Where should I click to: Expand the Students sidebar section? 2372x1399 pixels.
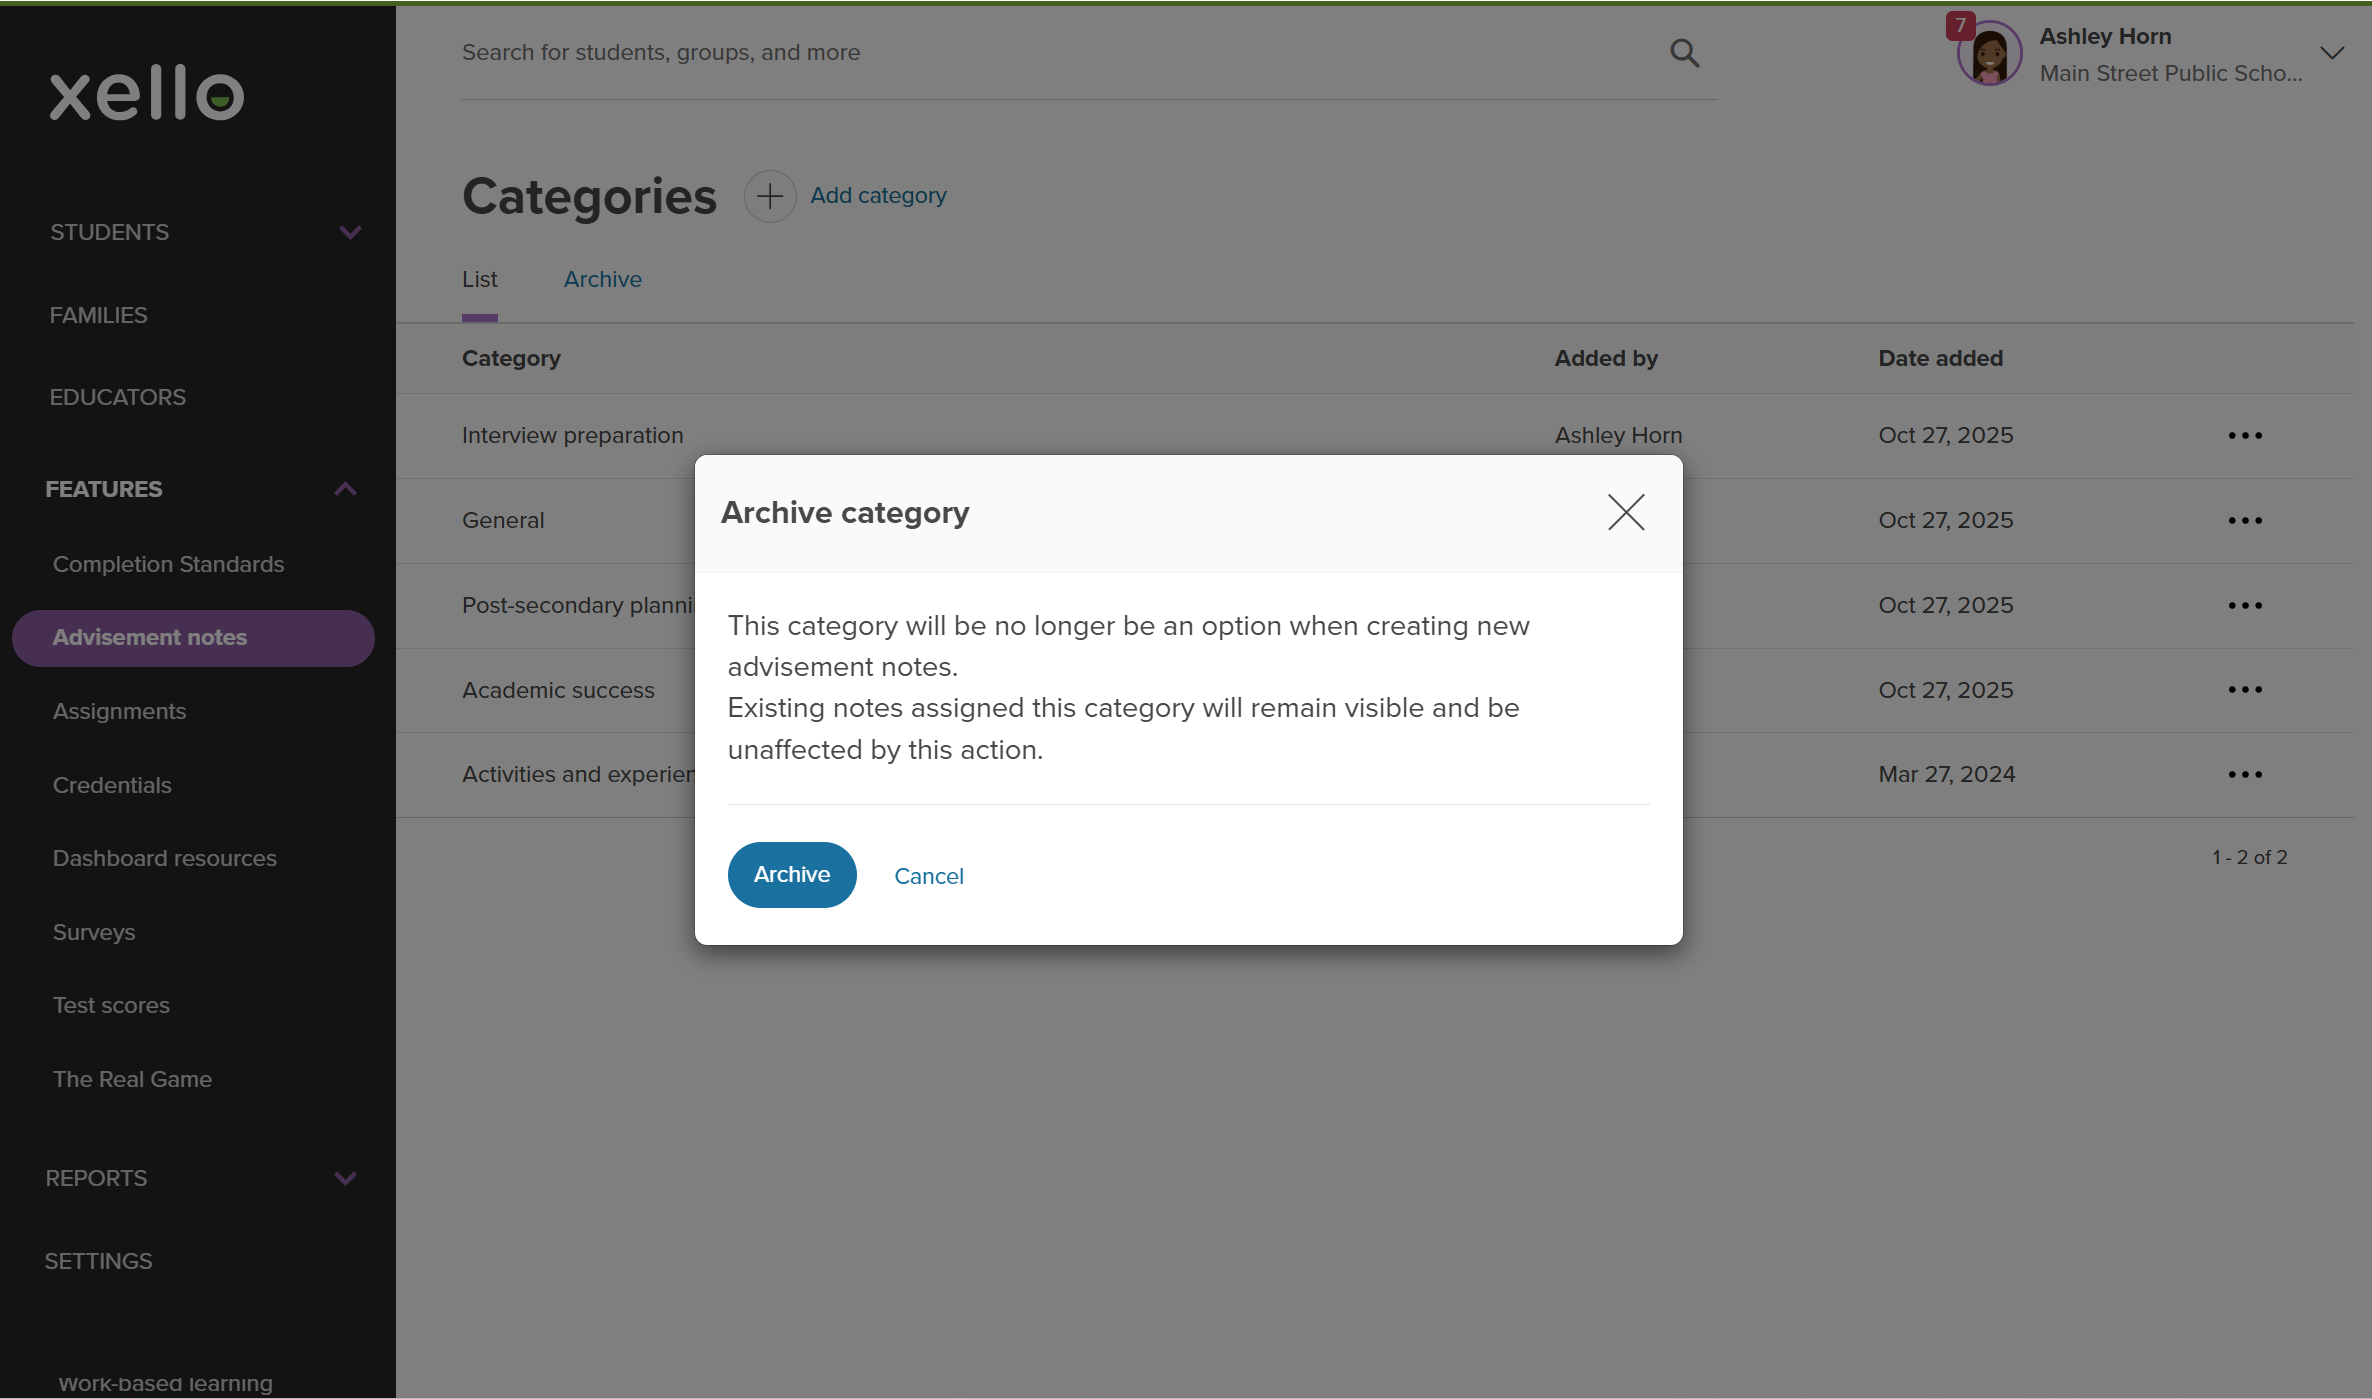click(x=349, y=233)
